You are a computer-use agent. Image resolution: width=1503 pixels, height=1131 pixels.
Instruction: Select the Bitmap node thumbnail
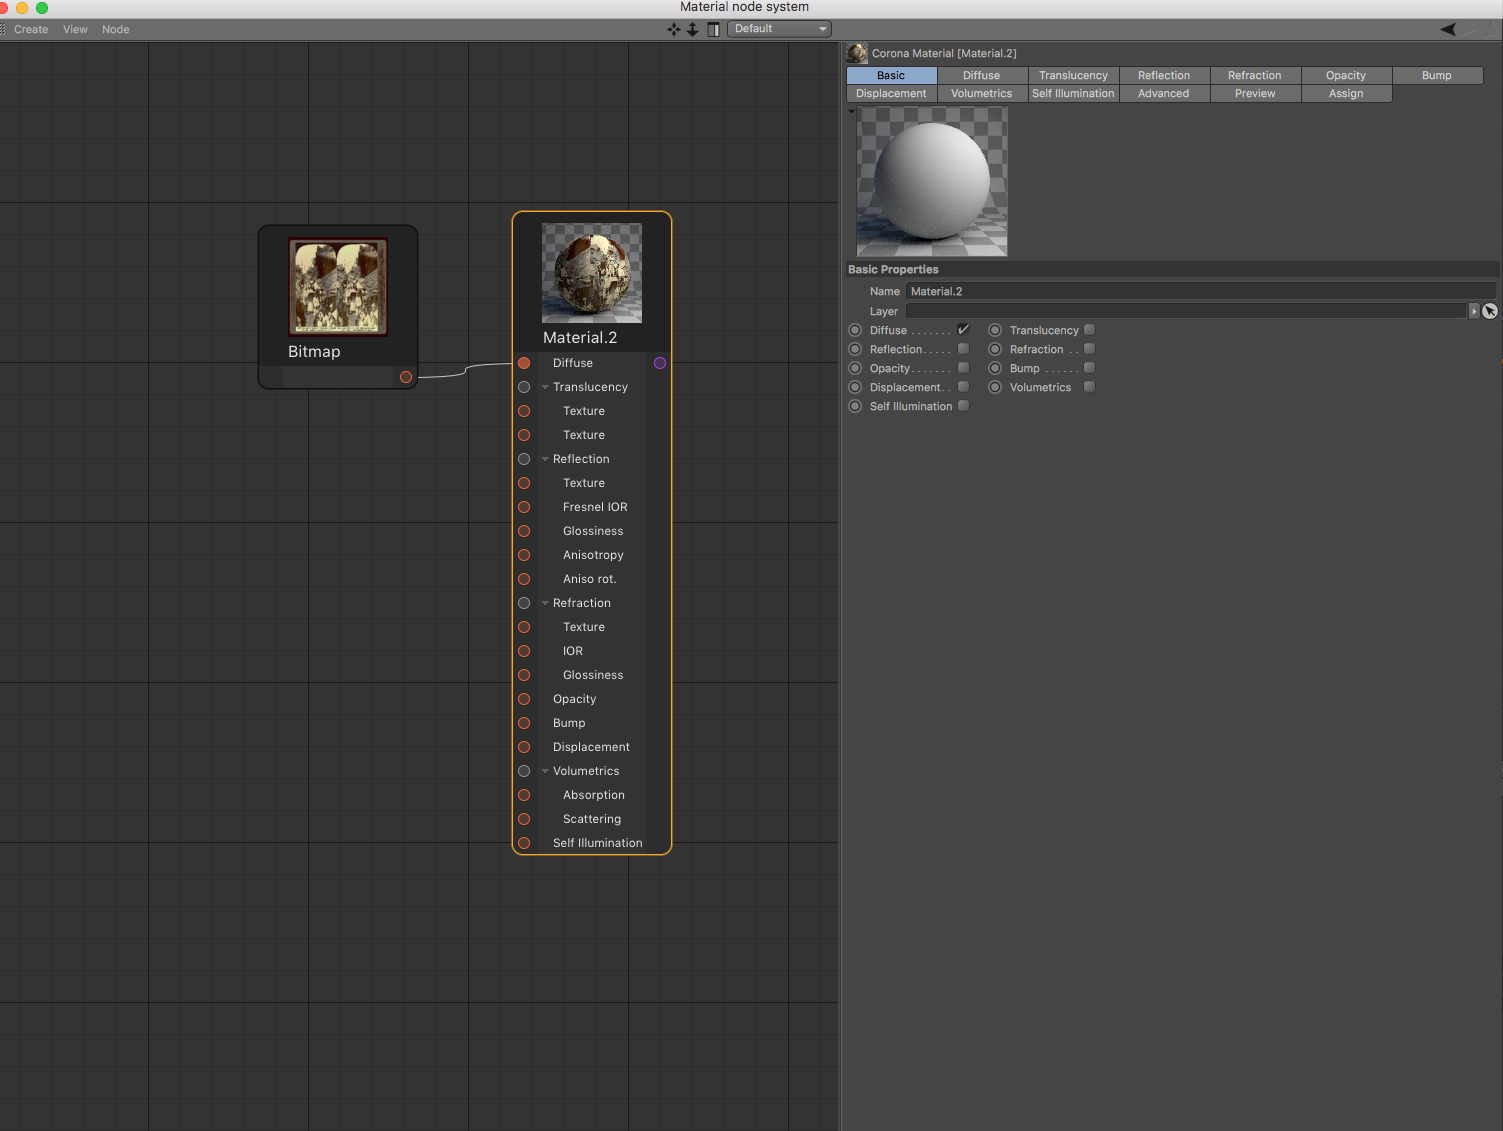(338, 287)
